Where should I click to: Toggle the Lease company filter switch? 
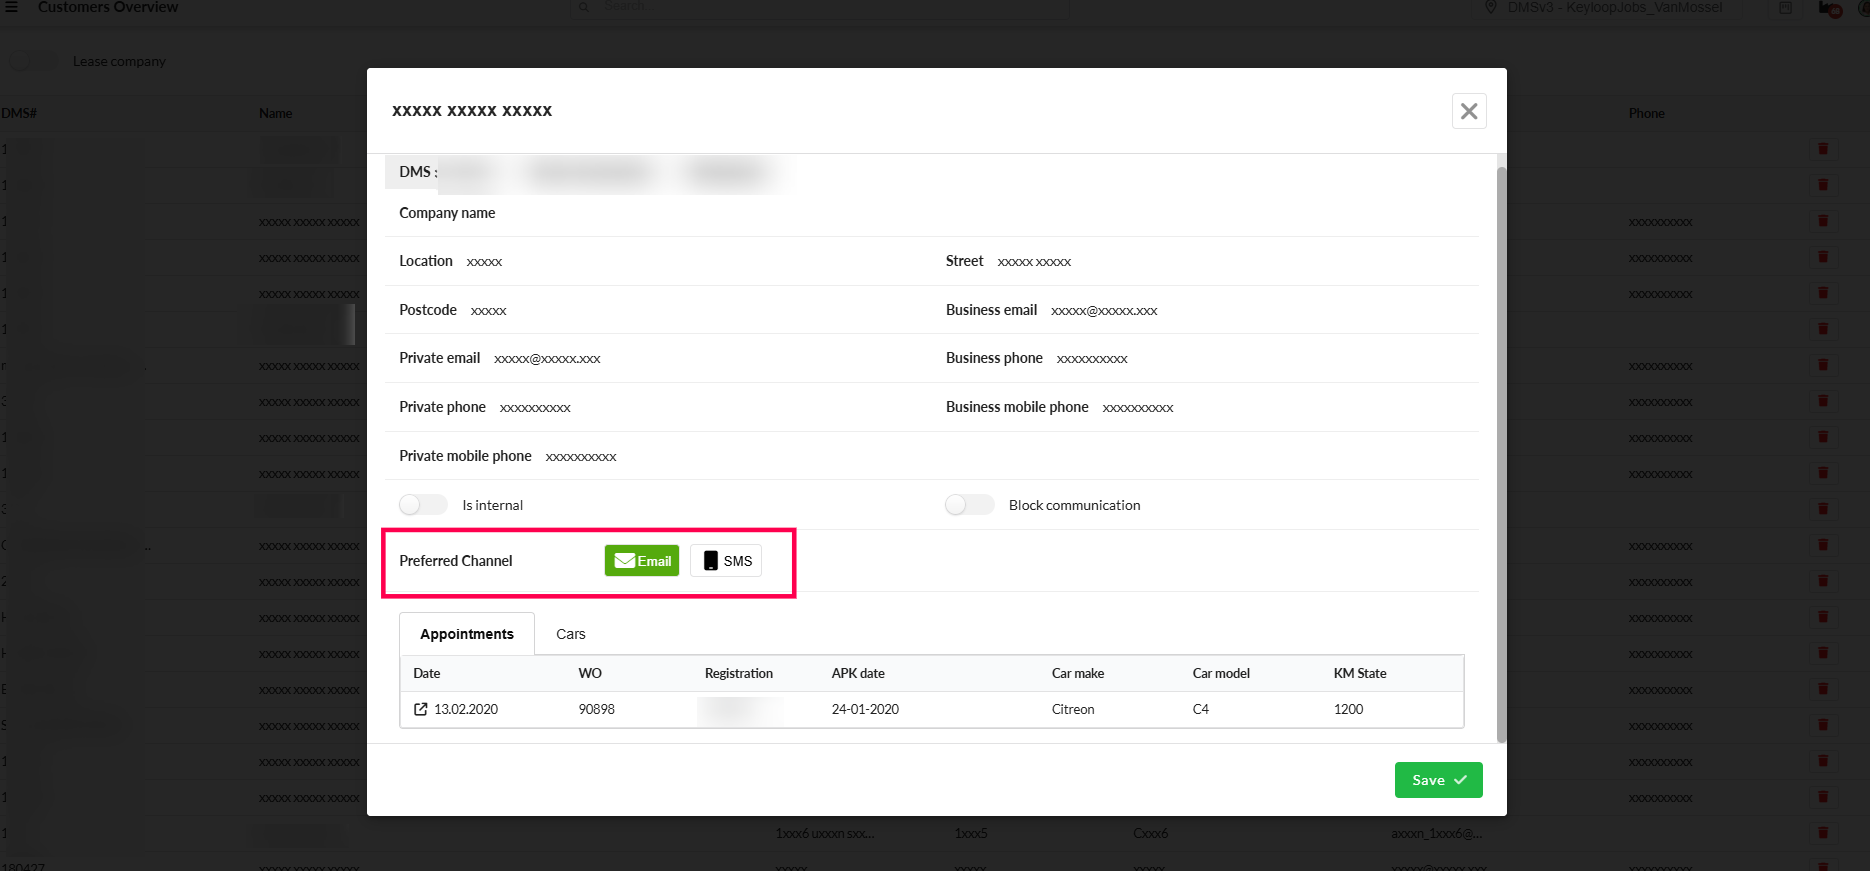click(x=32, y=61)
